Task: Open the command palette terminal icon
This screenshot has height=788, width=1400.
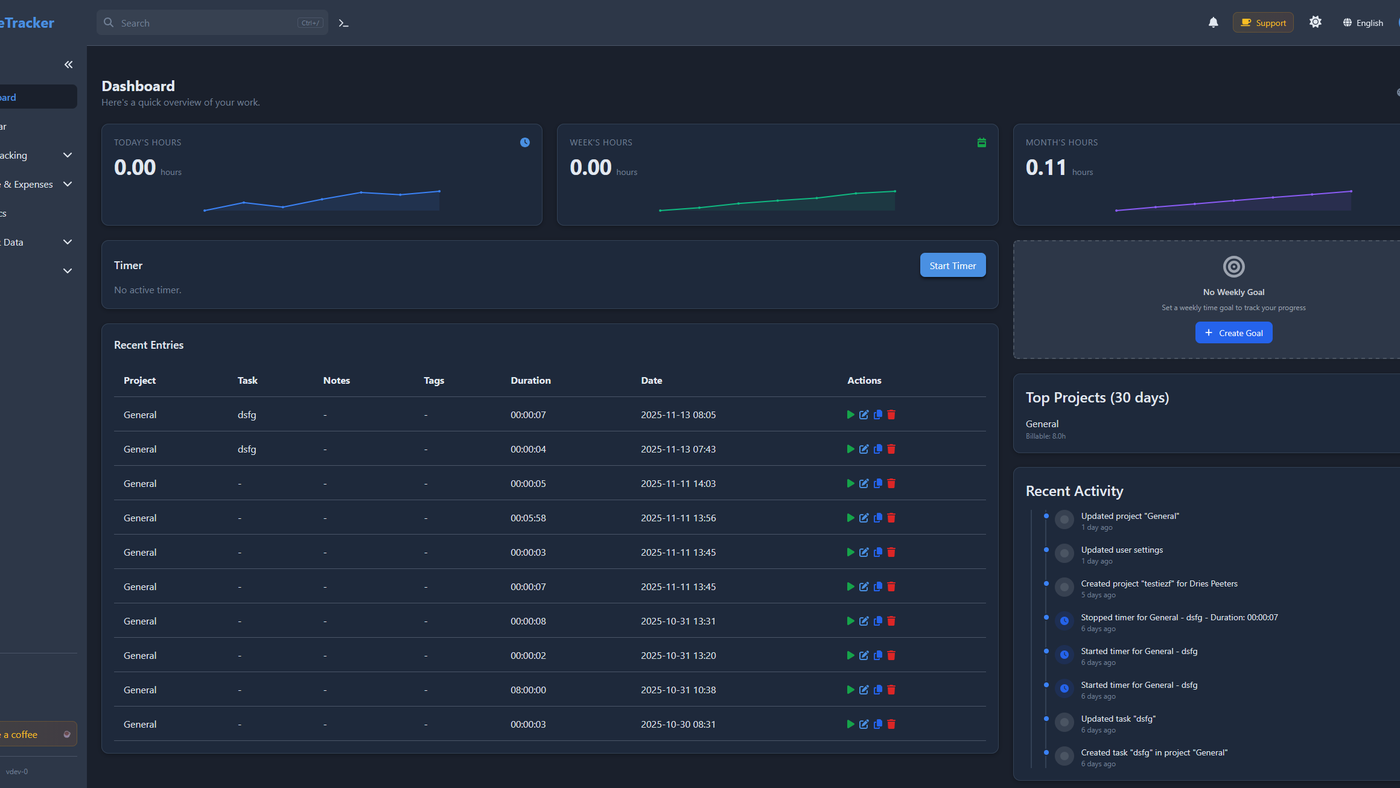Action: (x=344, y=23)
